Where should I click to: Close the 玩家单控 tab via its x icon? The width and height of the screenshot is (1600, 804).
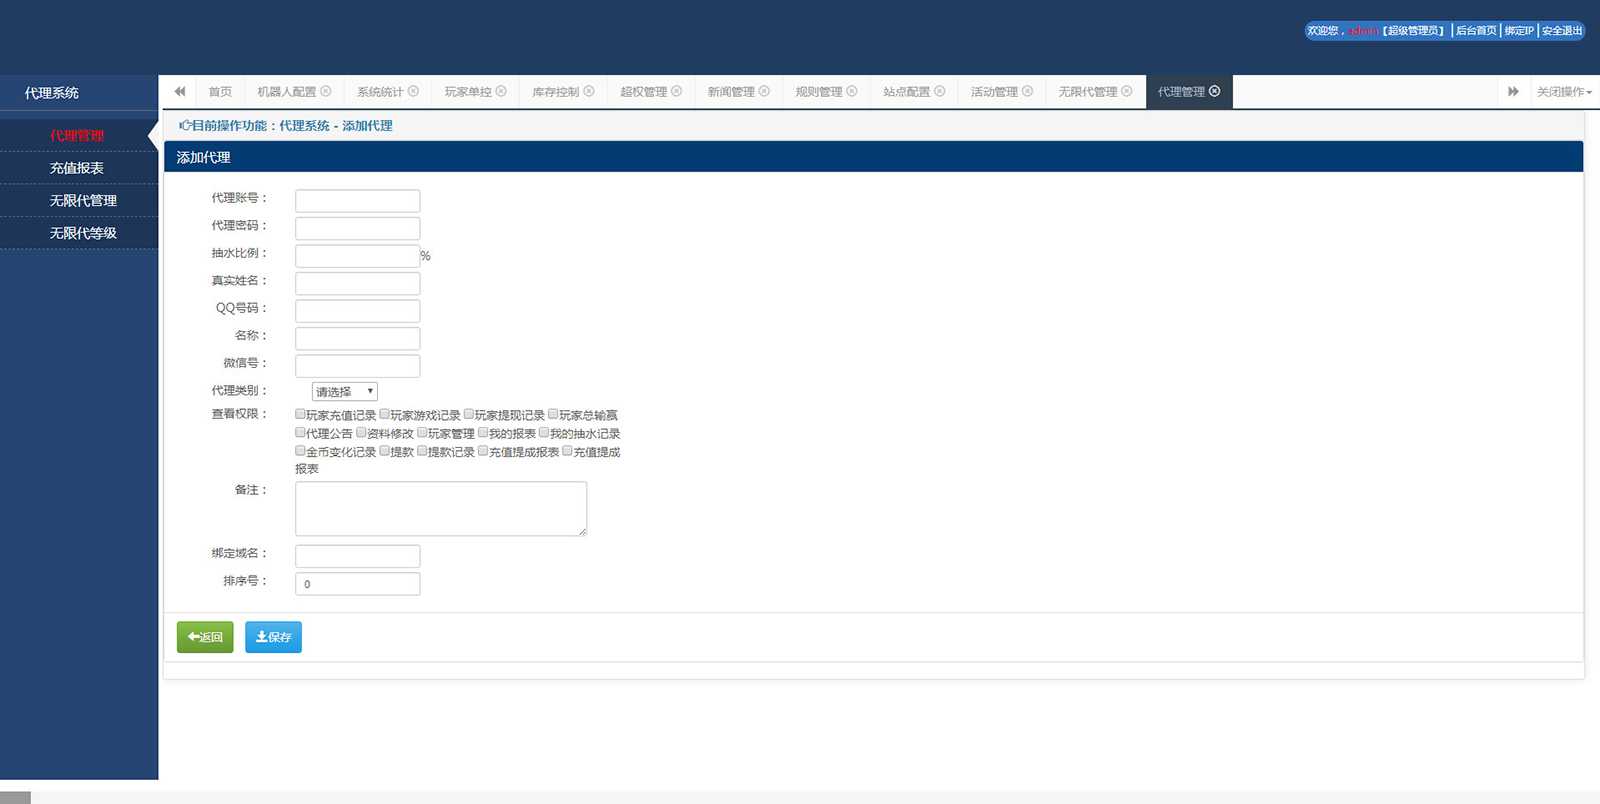click(x=501, y=91)
